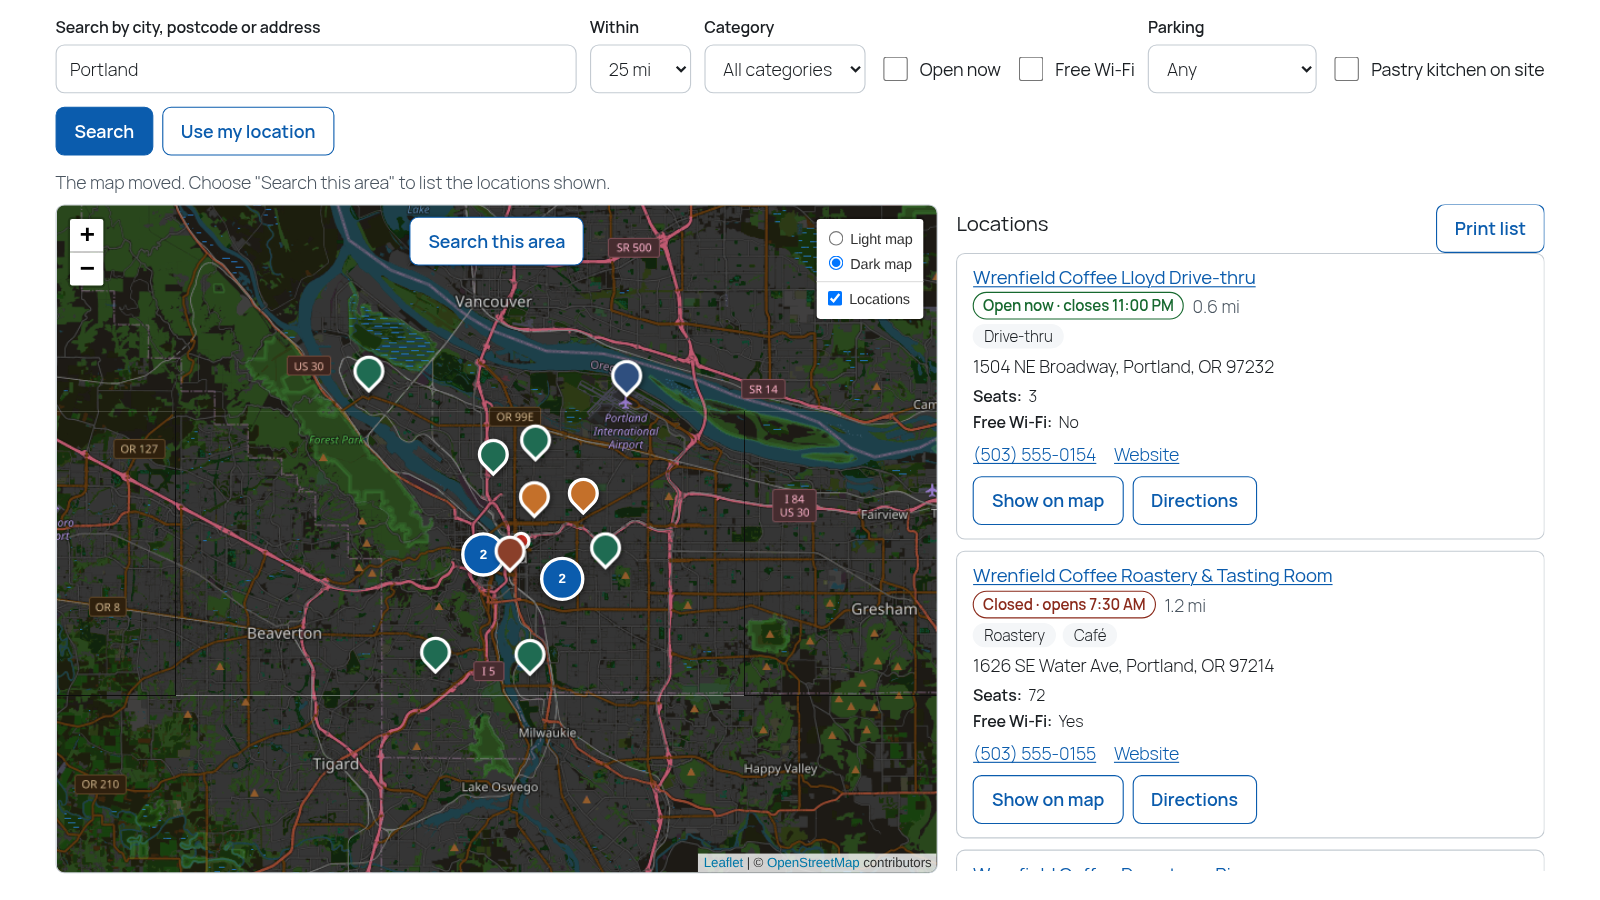
Task: Enable the Open now filter
Action: pos(895,69)
